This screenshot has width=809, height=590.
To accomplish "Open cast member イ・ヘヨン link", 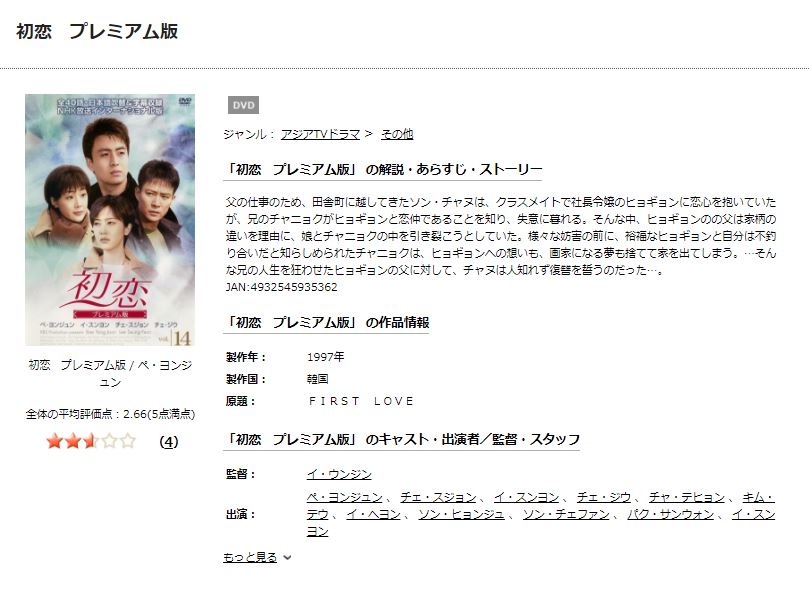I will click(x=373, y=514).
